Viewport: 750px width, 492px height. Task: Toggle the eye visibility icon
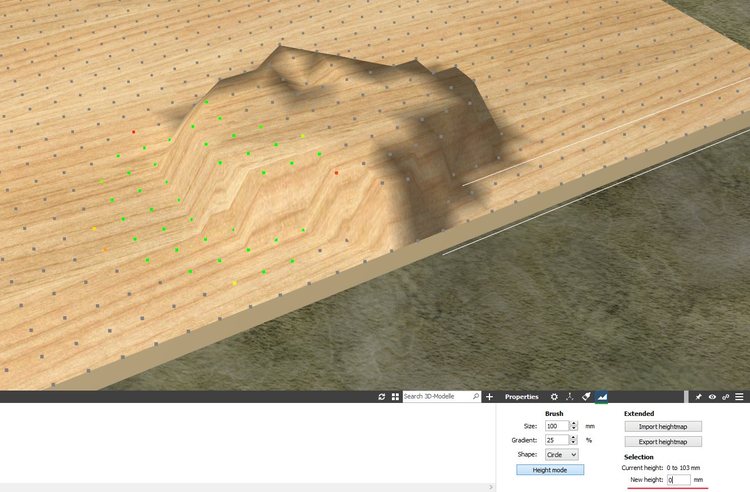click(x=712, y=397)
